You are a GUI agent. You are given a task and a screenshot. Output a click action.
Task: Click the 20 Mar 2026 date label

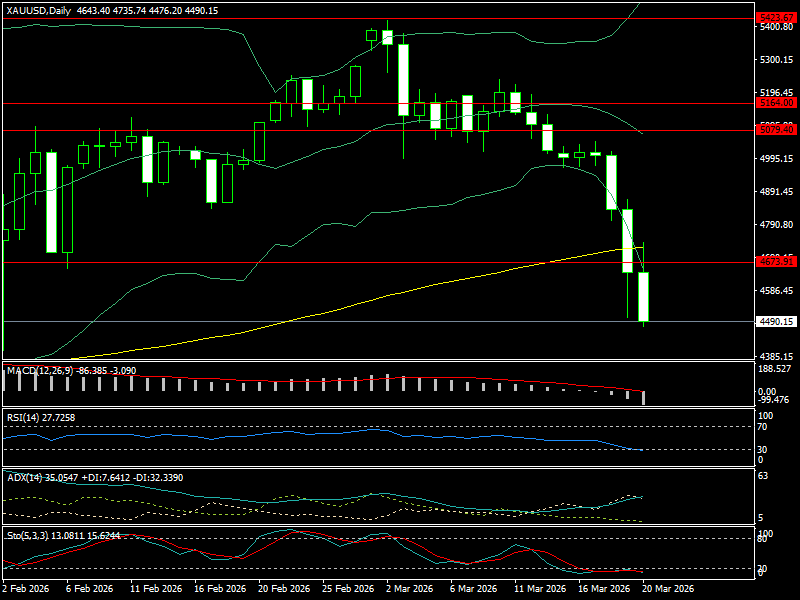click(x=666, y=590)
